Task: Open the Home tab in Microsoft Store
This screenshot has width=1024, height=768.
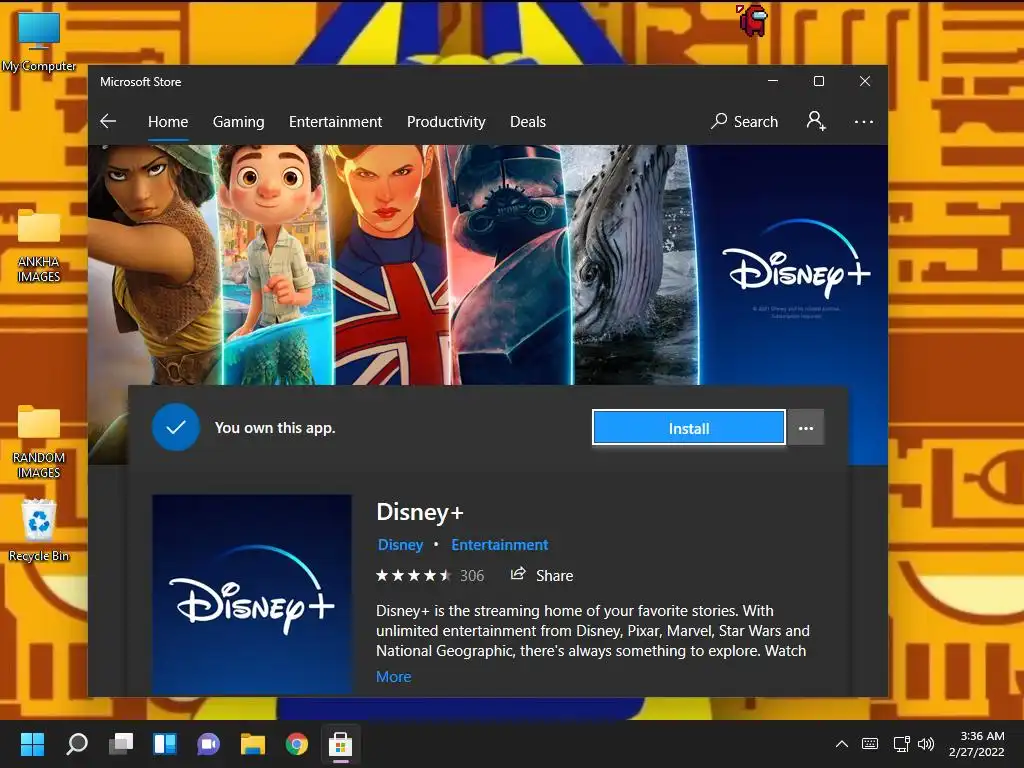Action: click(x=168, y=121)
